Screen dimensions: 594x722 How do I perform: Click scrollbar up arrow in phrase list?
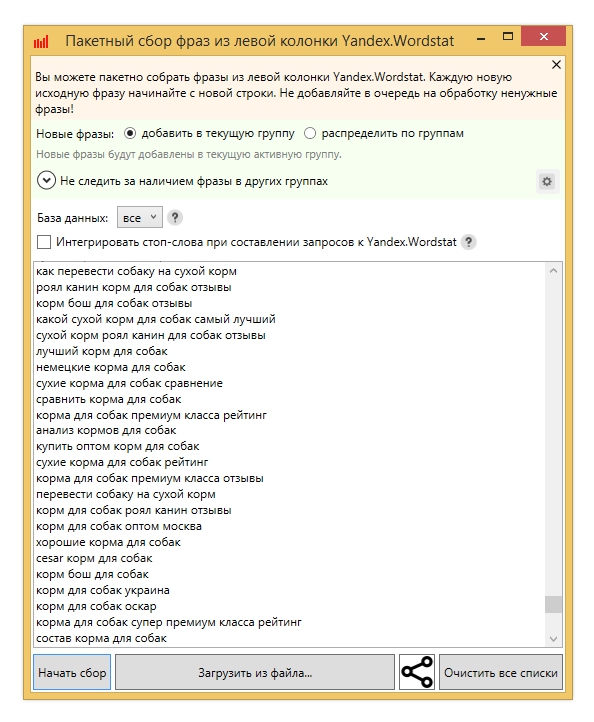[553, 271]
